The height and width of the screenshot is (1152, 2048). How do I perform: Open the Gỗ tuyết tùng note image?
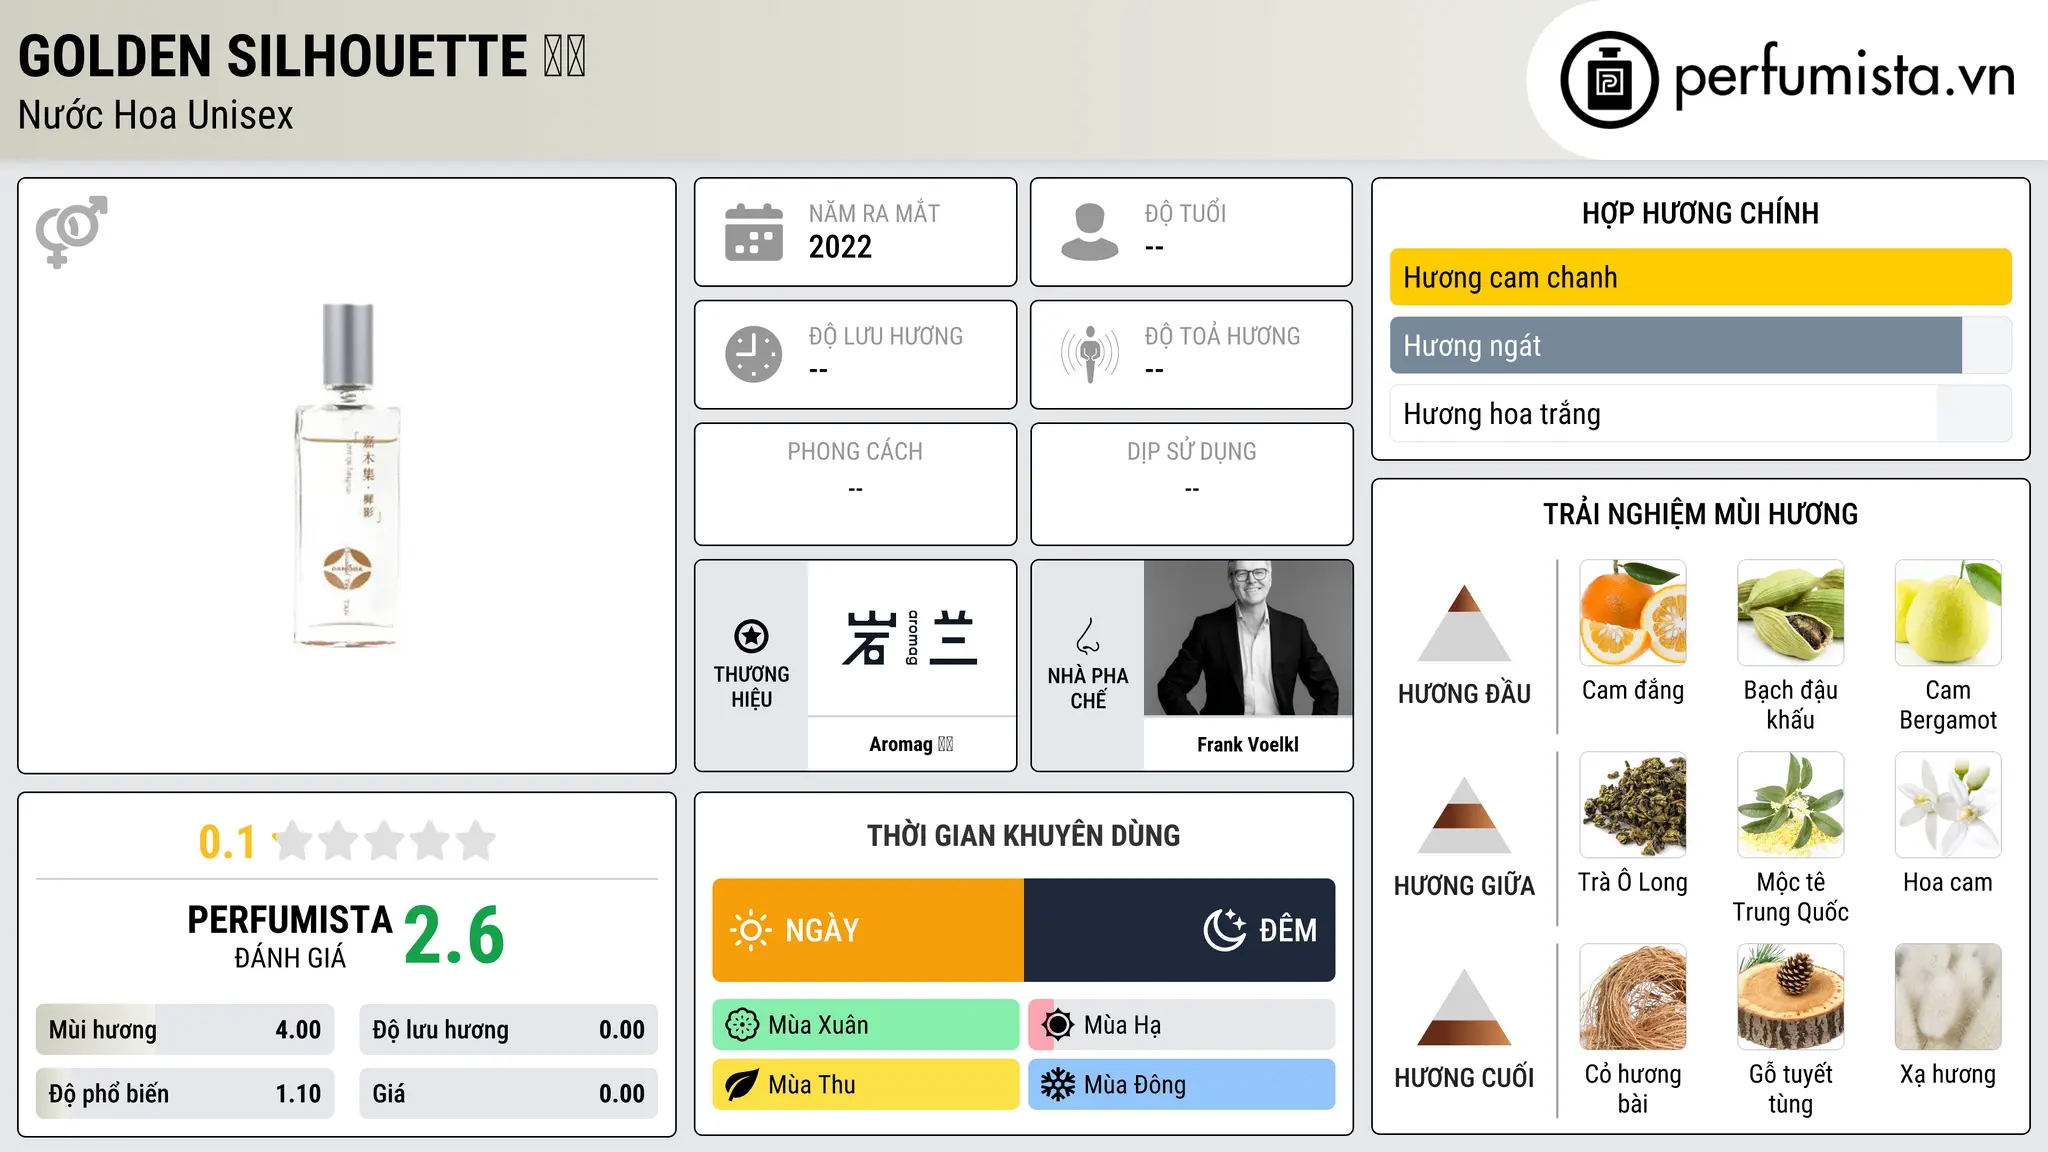[x=1791, y=997]
